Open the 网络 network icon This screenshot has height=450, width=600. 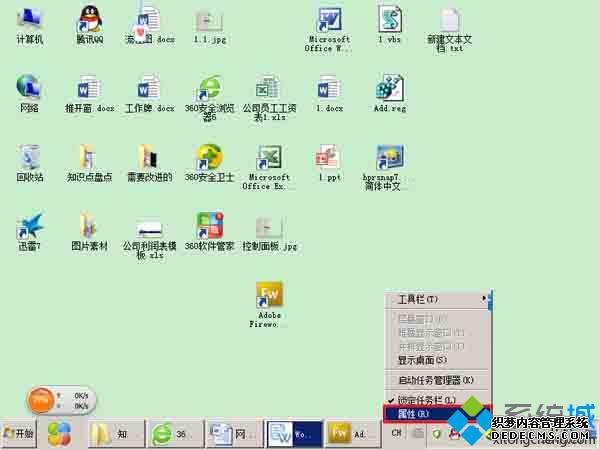pyautogui.click(x=30, y=89)
